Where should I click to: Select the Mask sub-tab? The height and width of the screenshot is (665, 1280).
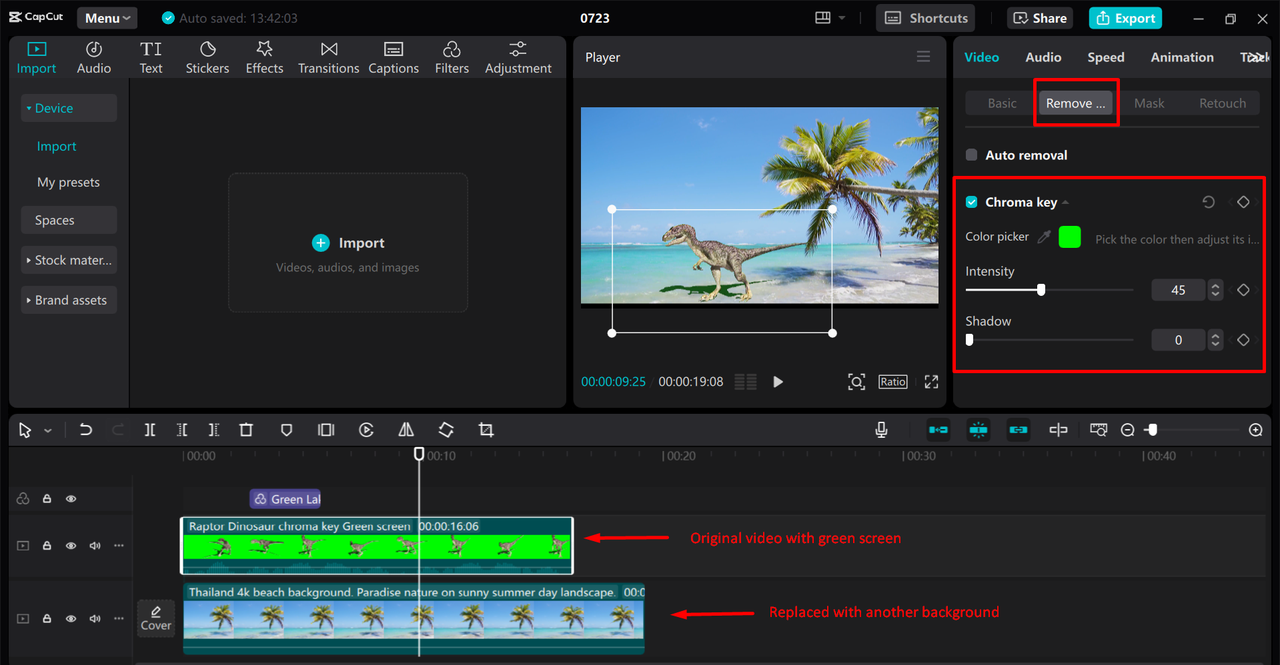[1149, 103]
